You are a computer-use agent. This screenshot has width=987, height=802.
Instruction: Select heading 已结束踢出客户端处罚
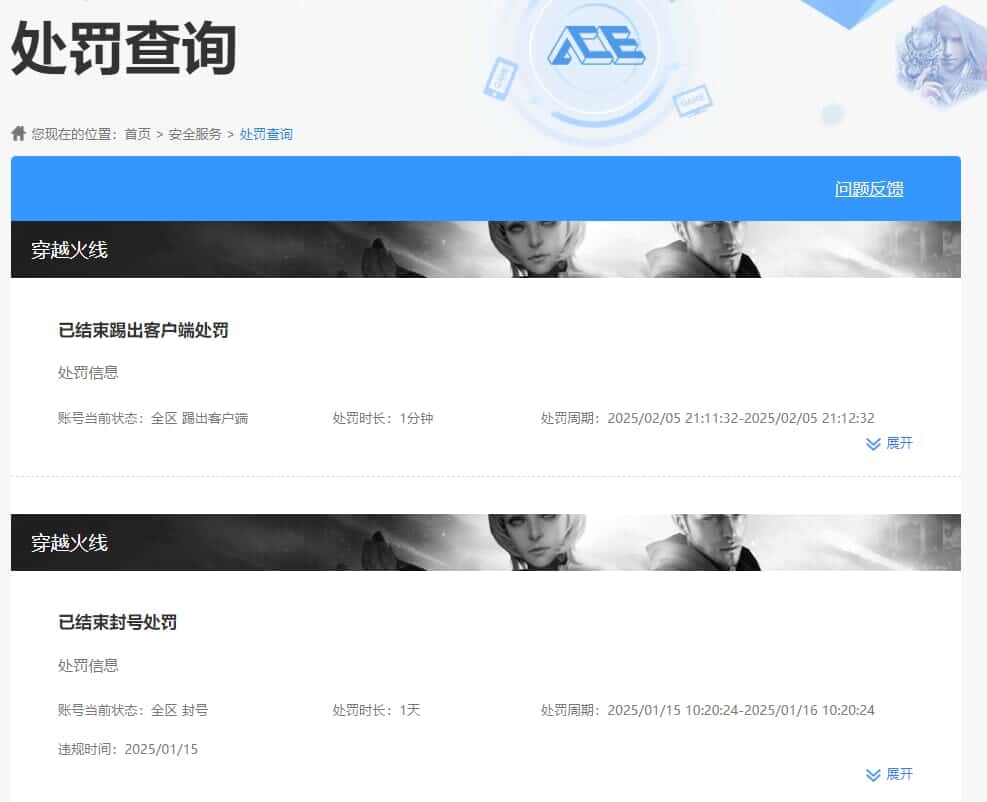point(144,330)
